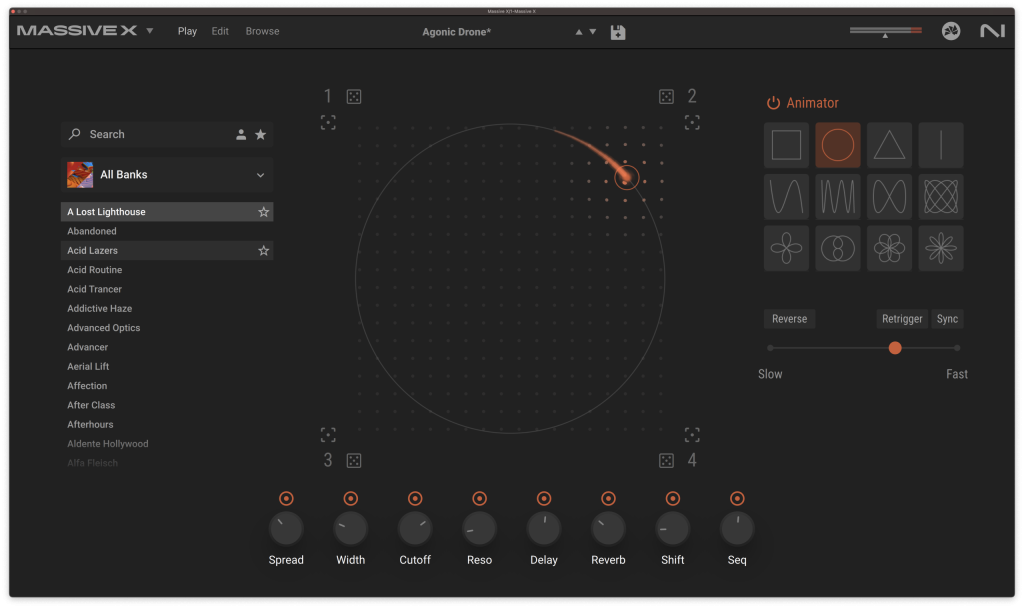Select the starburst animator shape

tap(941, 248)
